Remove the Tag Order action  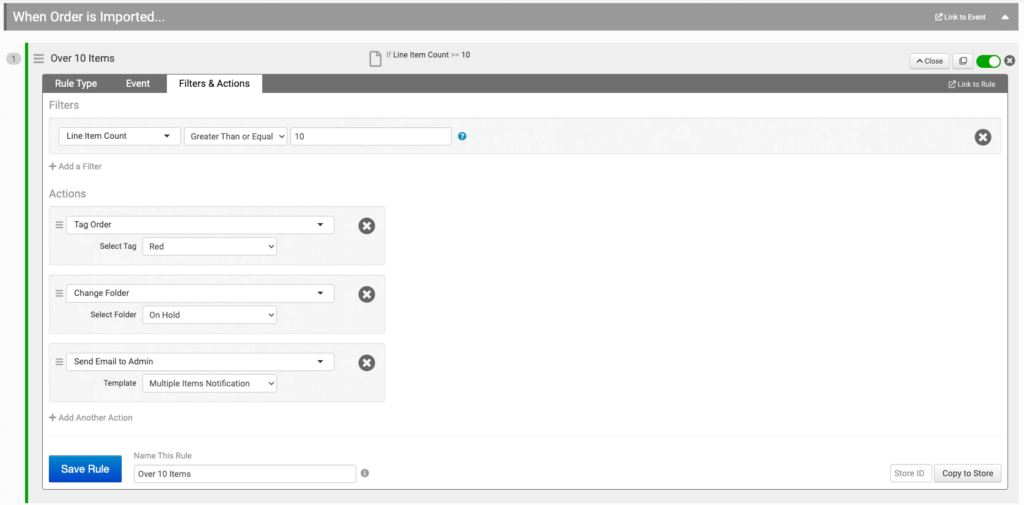[x=366, y=226]
